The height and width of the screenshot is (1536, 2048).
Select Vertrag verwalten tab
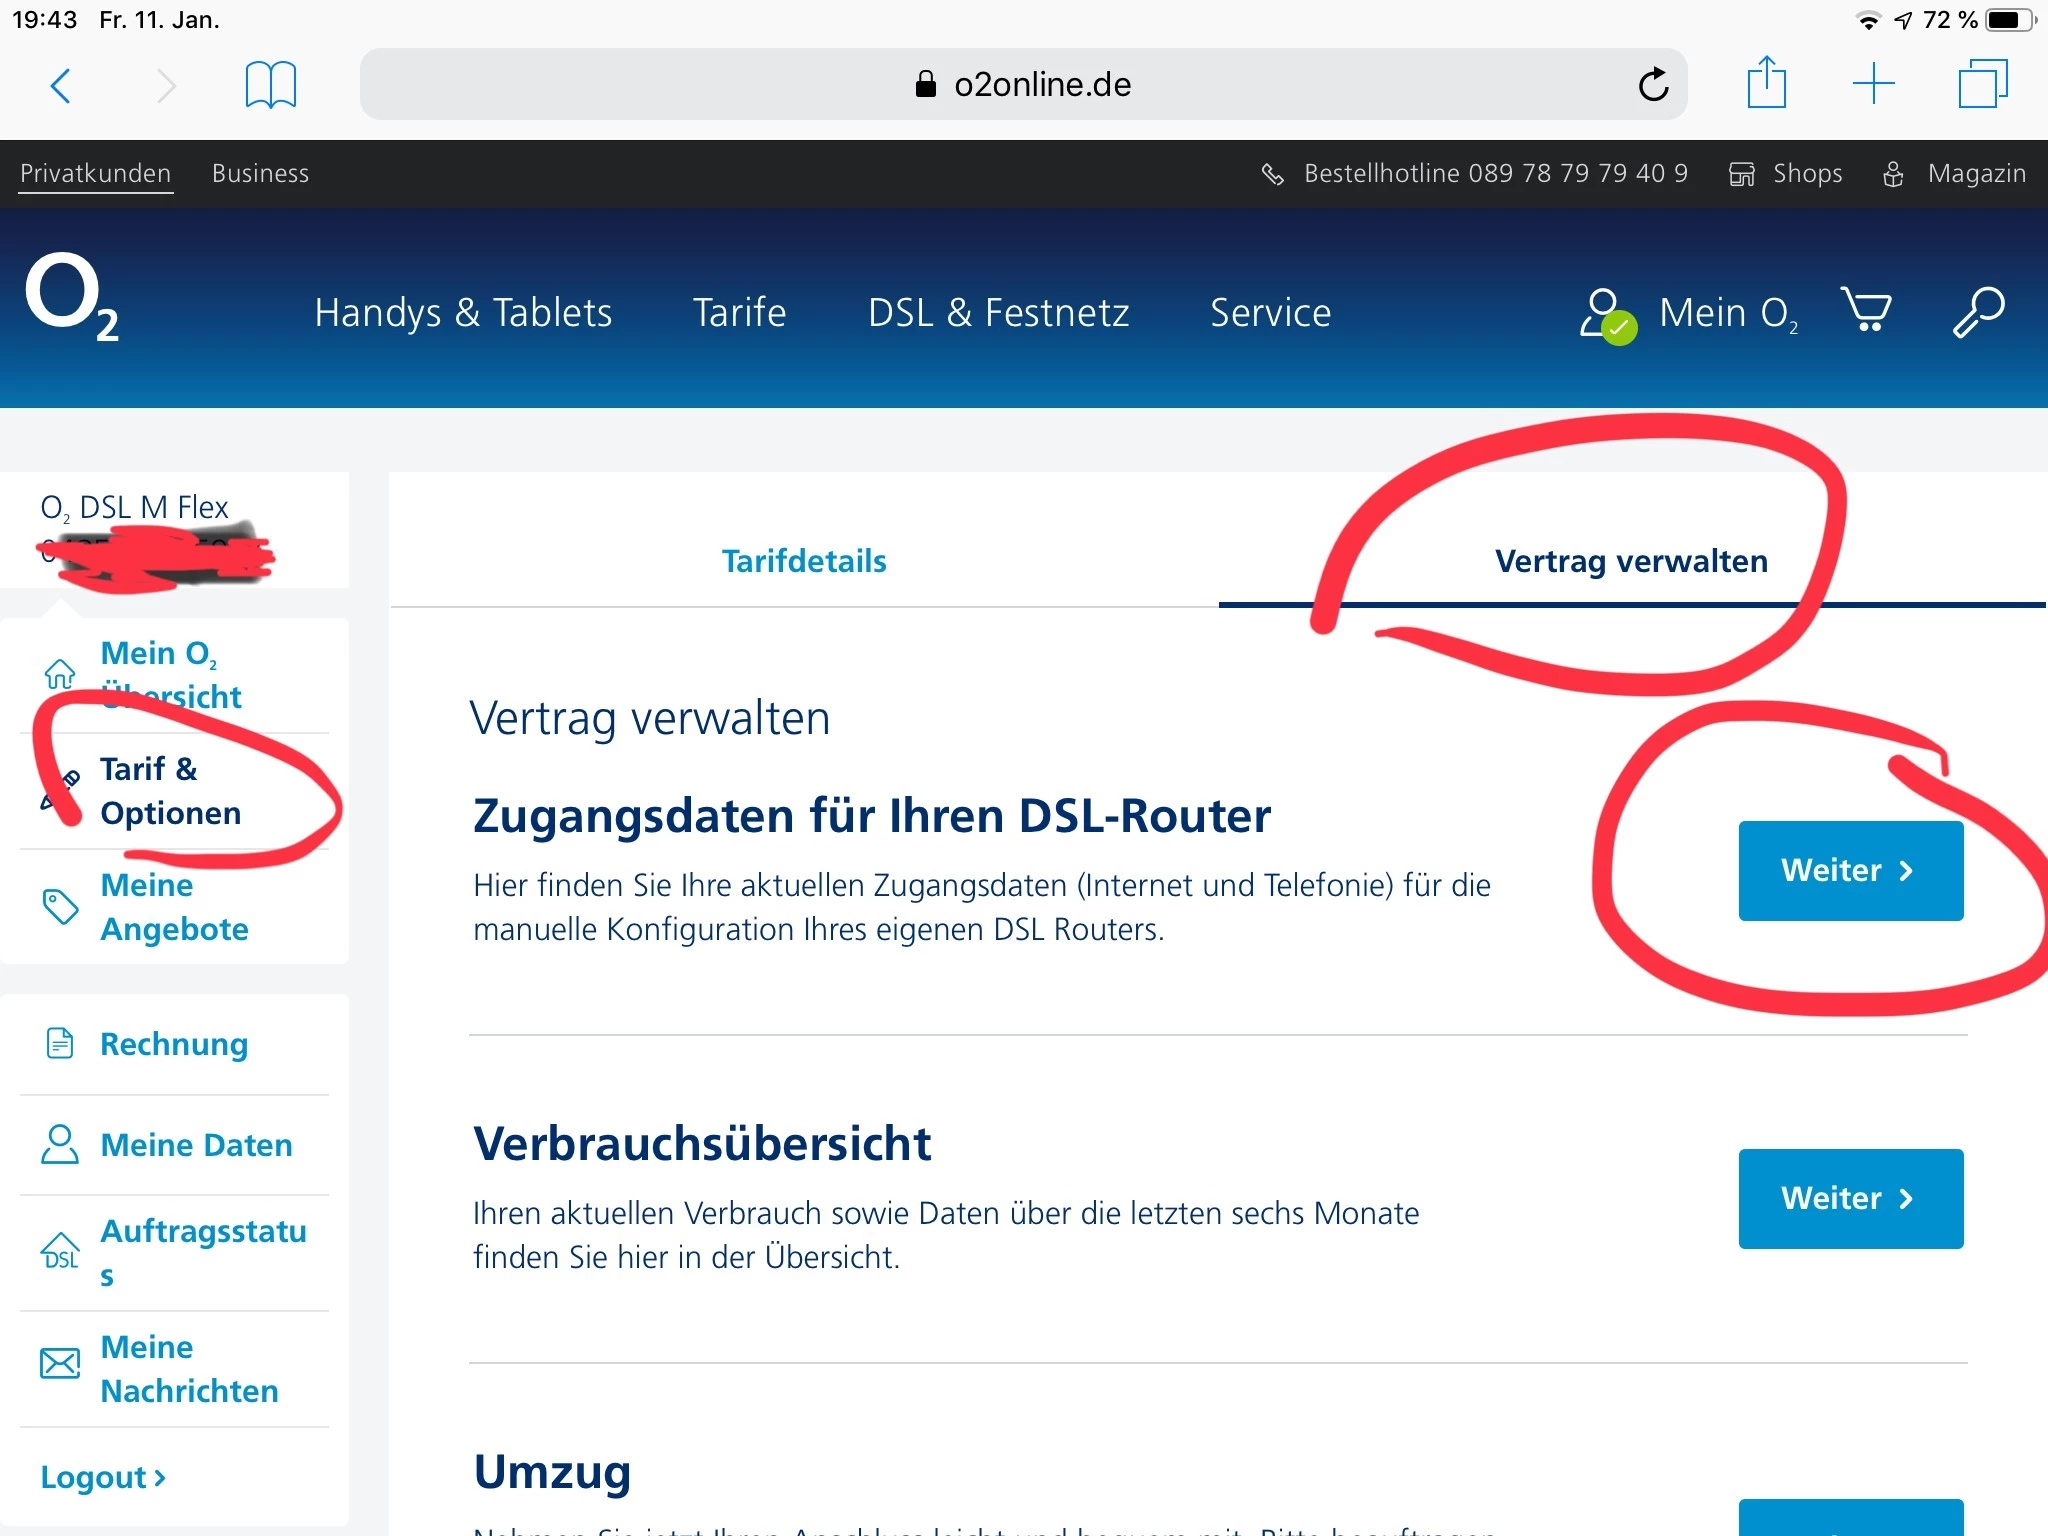click(1631, 561)
